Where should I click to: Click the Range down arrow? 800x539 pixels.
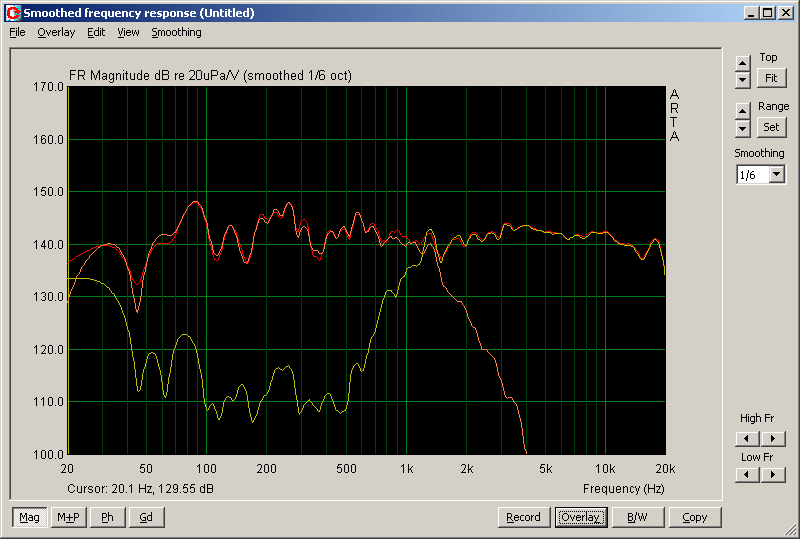(742, 128)
